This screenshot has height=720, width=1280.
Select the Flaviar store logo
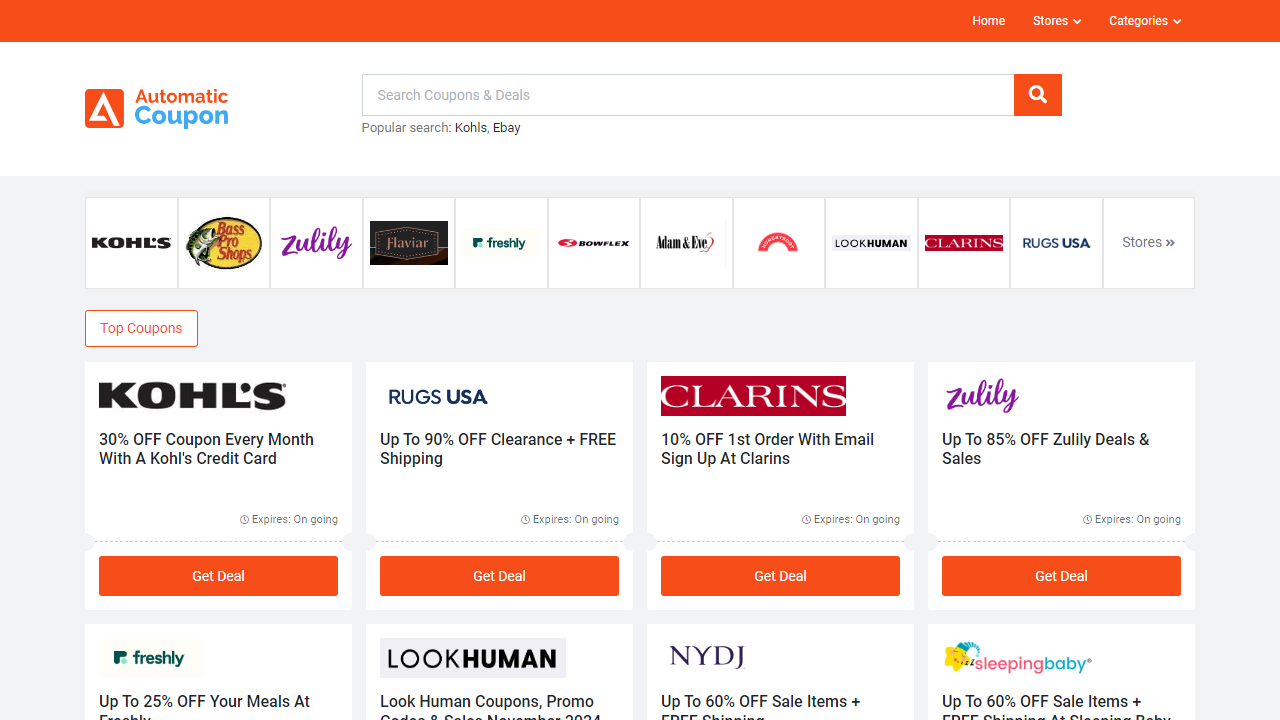click(x=408, y=242)
